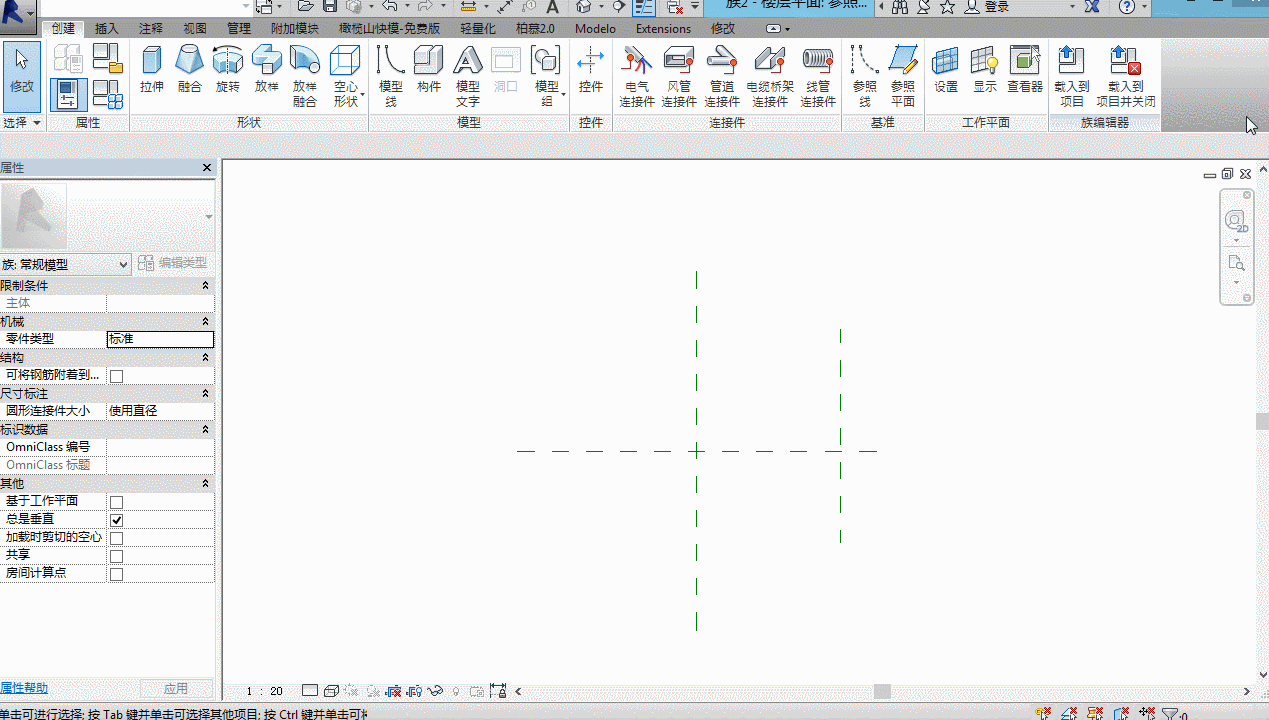Click the 零件类型 value field showing 标准
This screenshot has width=1269, height=720.
click(x=160, y=339)
